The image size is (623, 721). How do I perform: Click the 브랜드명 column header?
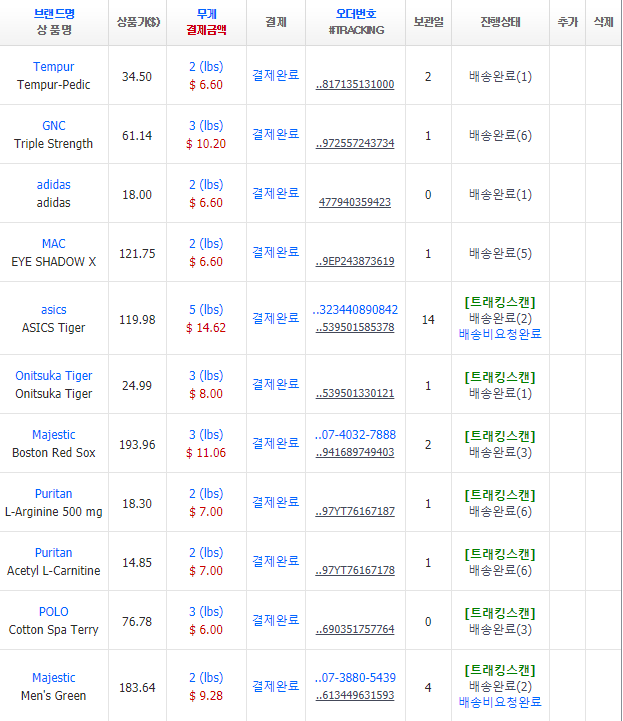[54, 14]
